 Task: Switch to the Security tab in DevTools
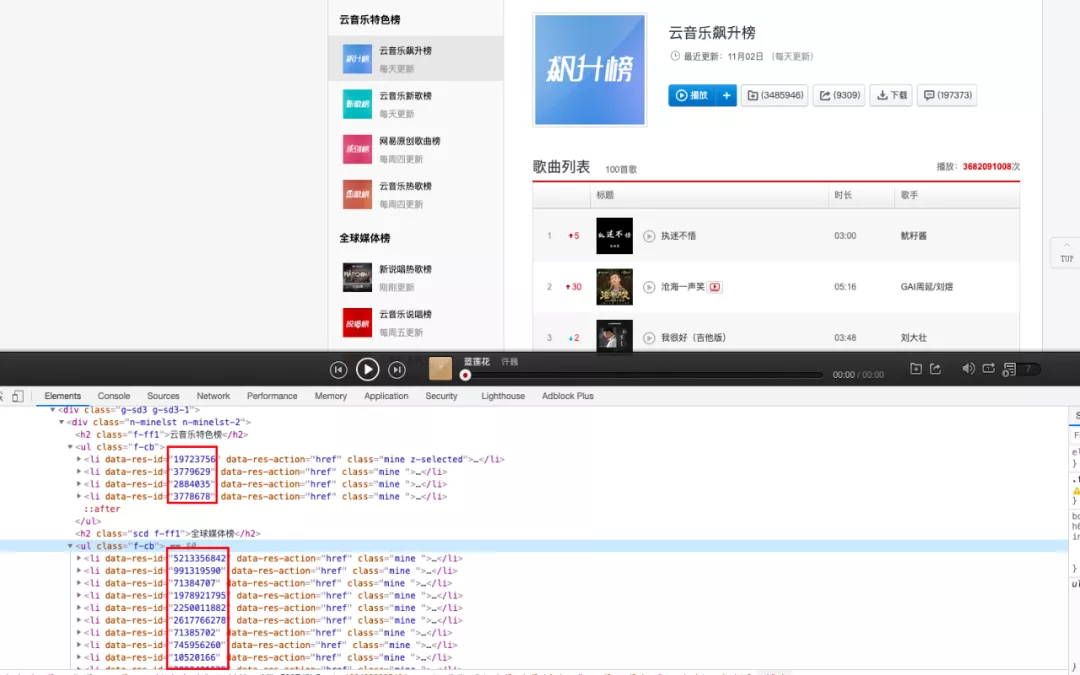[442, 396]
